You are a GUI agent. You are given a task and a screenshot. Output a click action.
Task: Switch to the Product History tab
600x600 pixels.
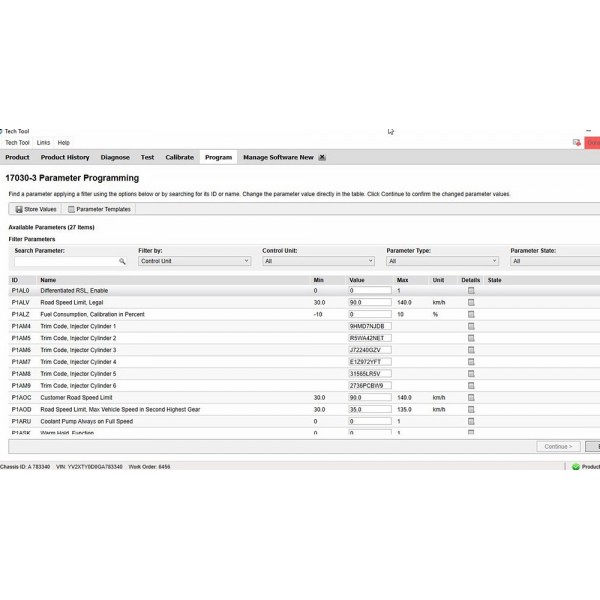65,157
